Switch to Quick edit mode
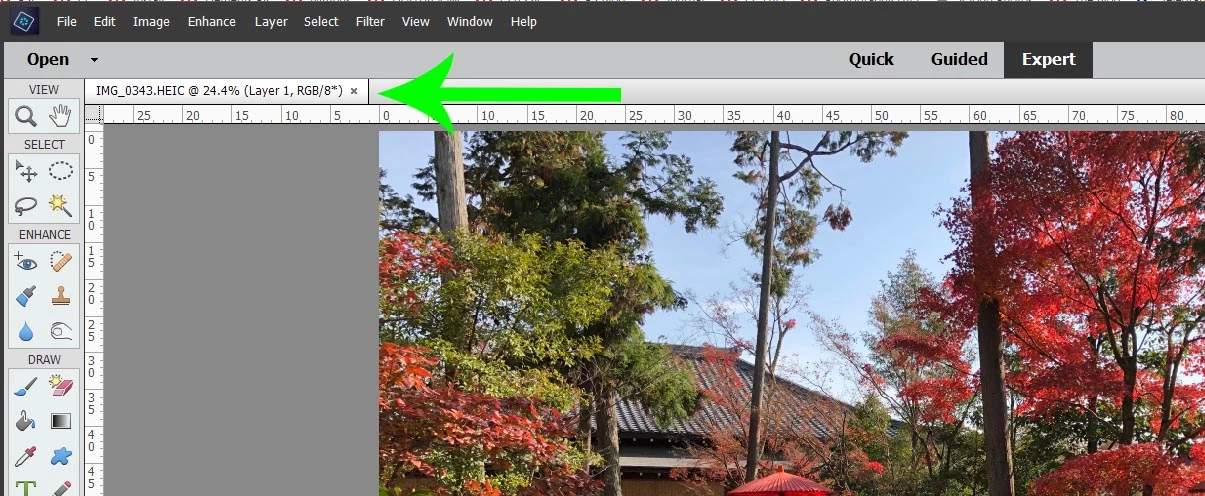The image size is (1205, 496). 871,59
